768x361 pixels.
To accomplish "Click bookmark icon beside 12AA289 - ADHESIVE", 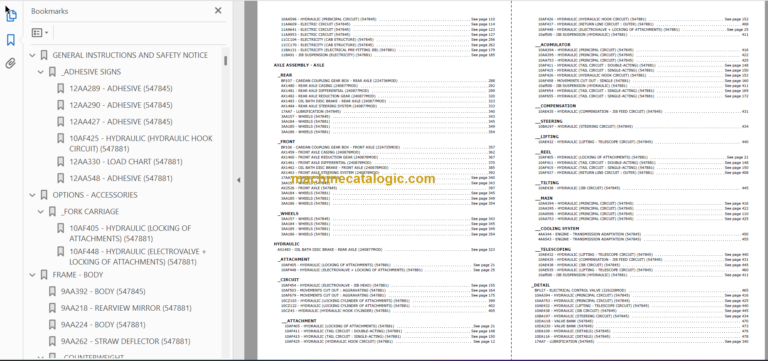I will pos(61,89).
